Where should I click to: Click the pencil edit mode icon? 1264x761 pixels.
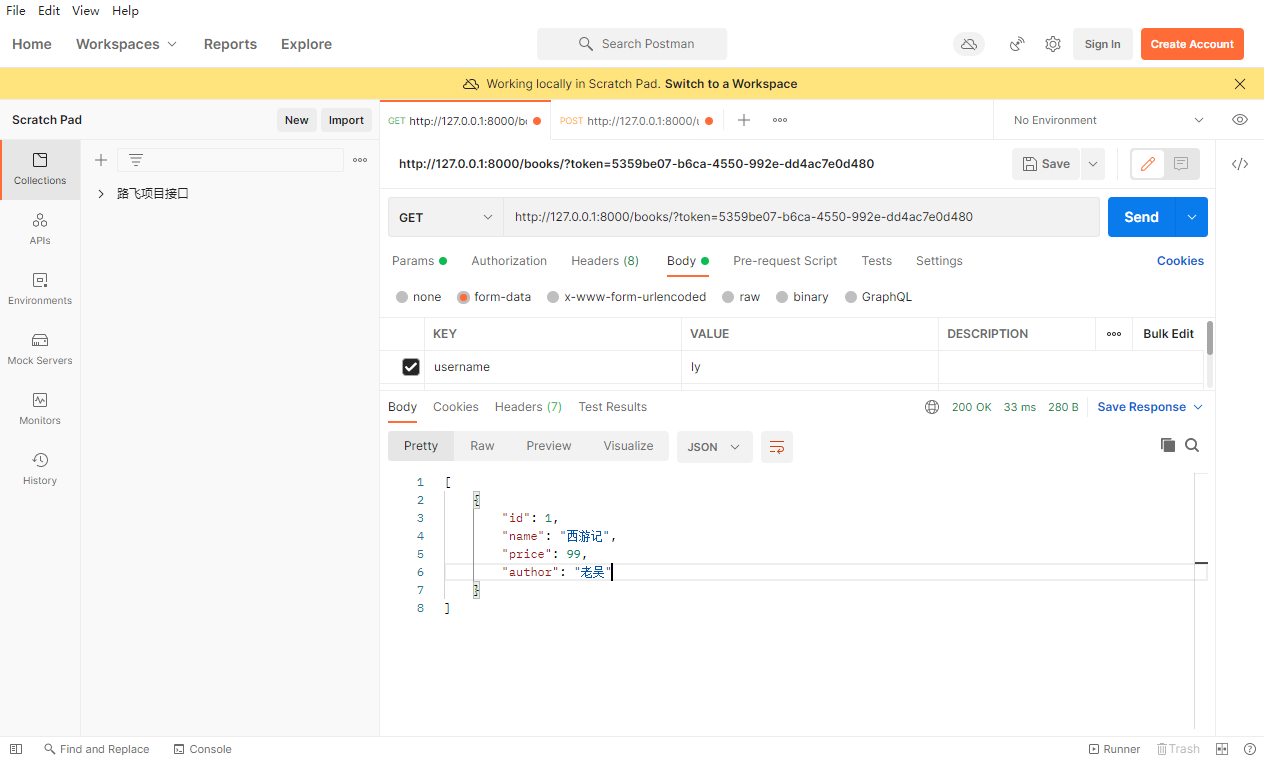(1148, 164)
